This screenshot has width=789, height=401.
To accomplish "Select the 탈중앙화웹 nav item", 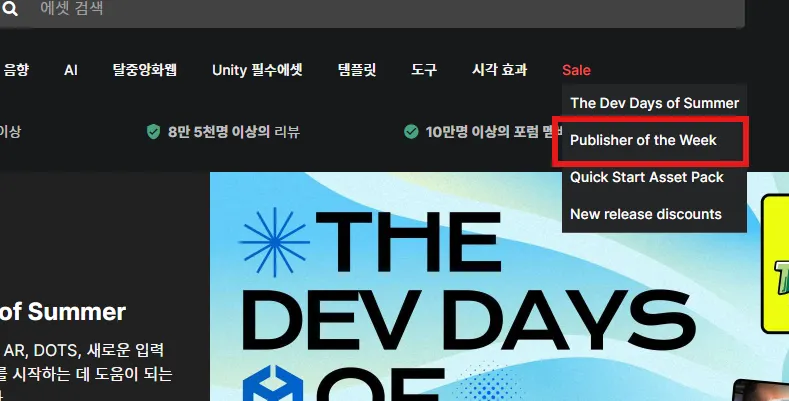I will (144, 70).
